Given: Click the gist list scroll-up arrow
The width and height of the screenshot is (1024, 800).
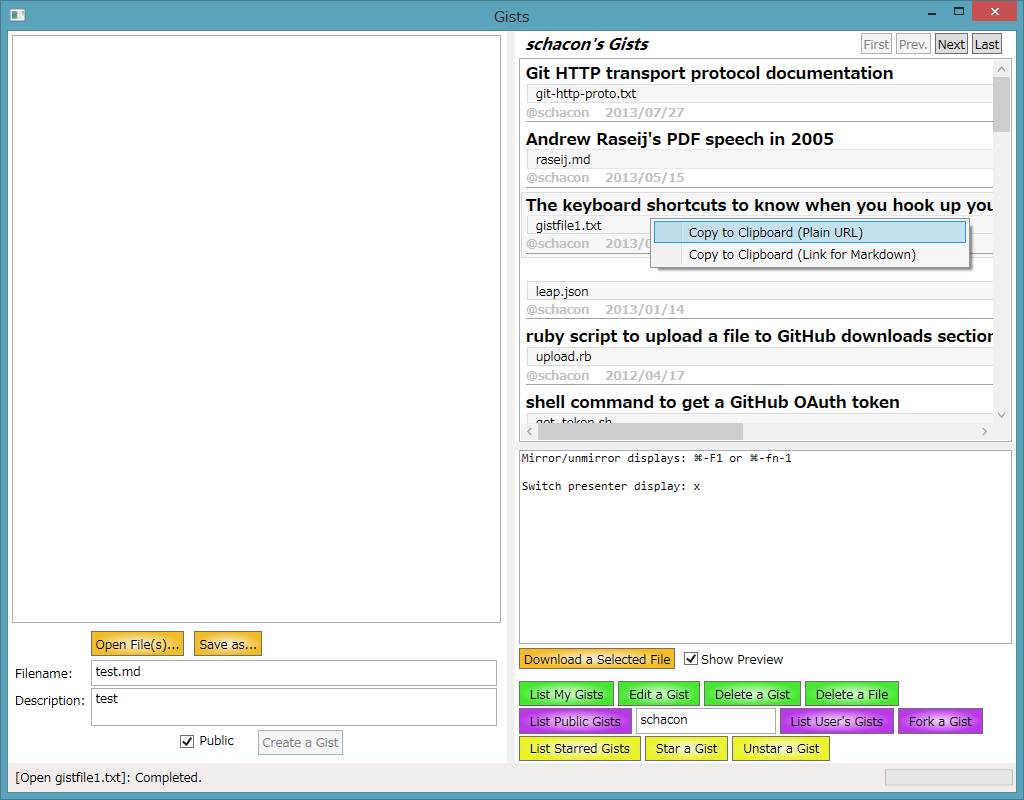Looking at the screenshot, I should point(1002,69).
